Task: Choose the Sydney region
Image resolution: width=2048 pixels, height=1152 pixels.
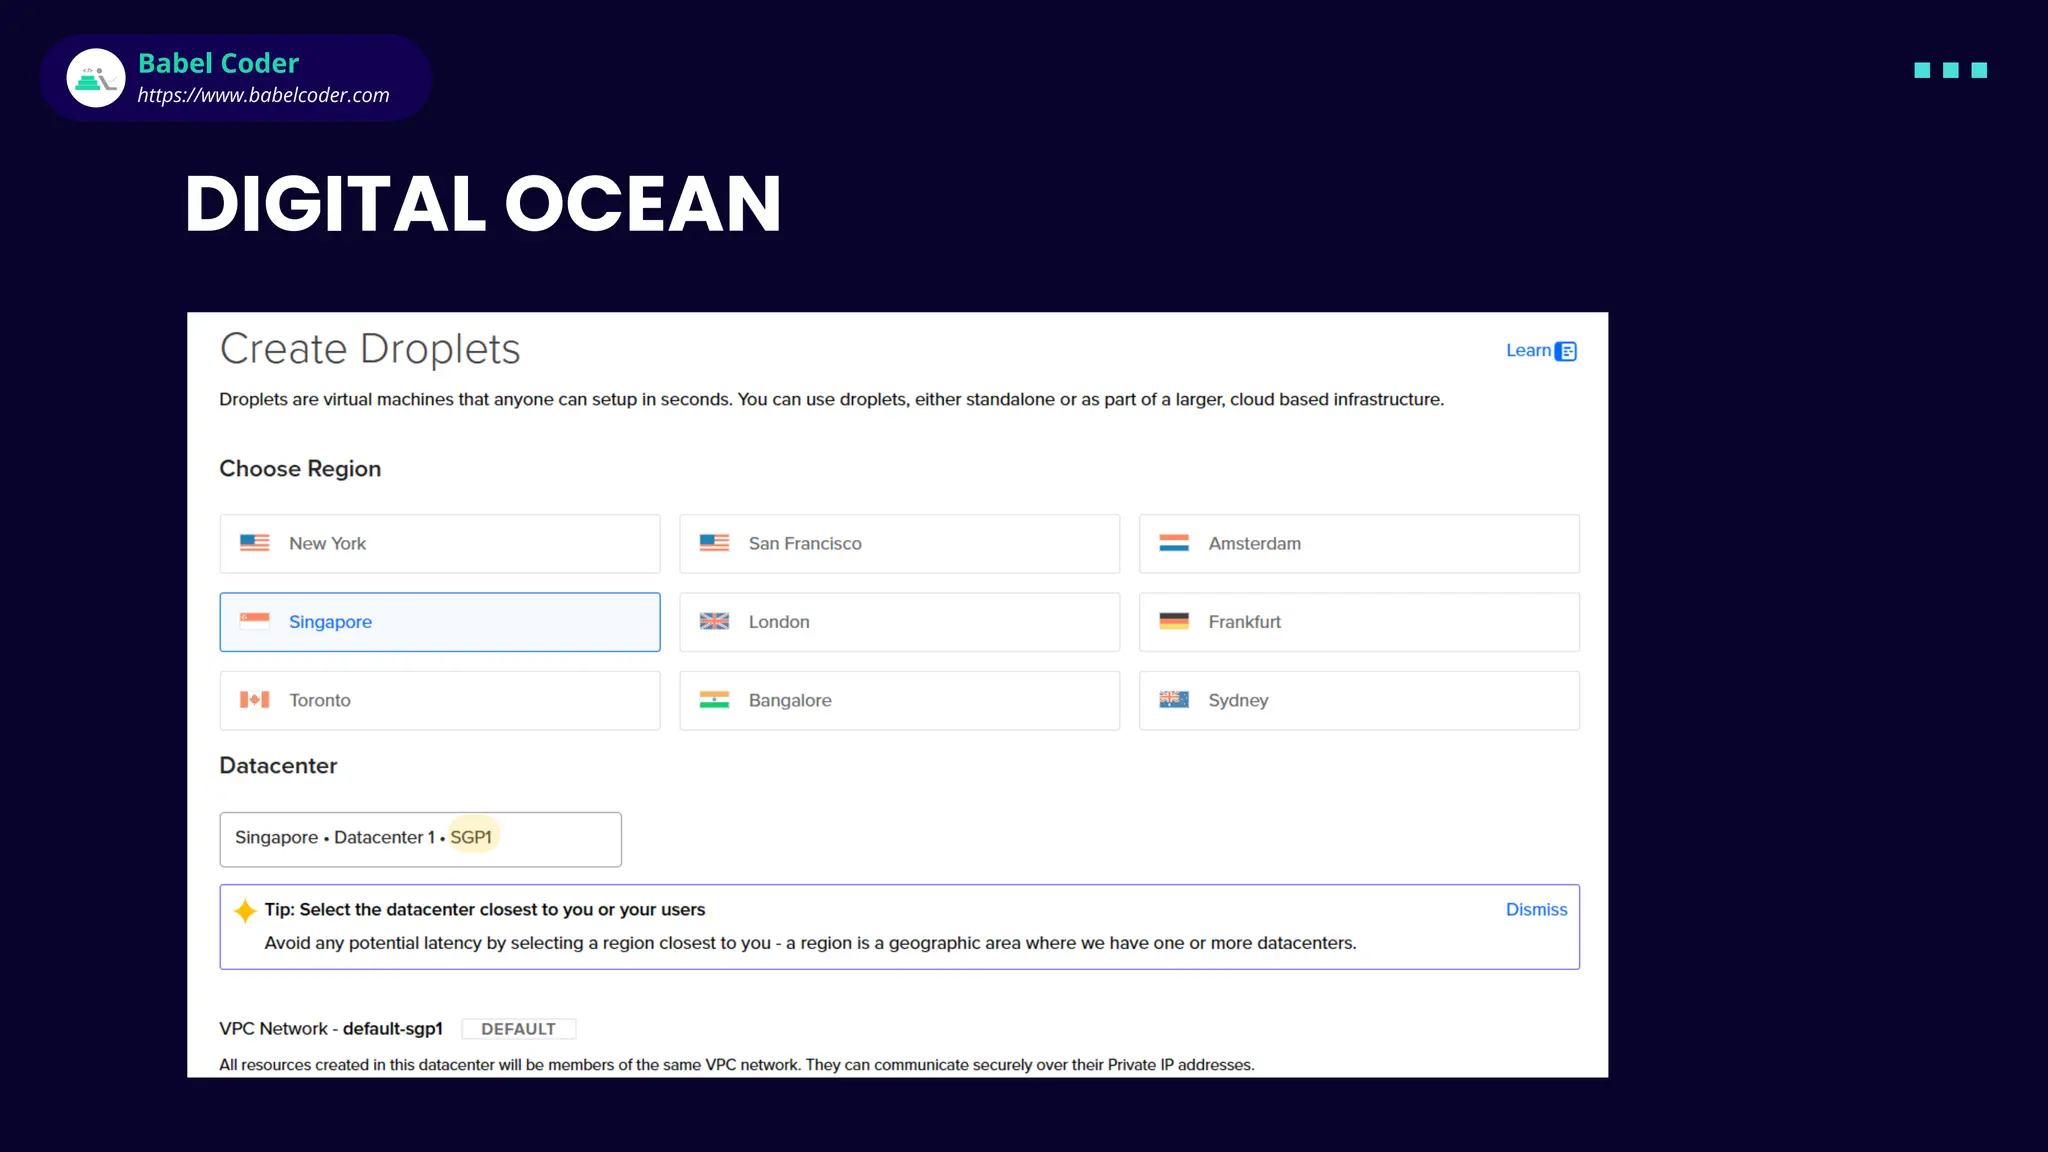Action: coord(1359,700)
